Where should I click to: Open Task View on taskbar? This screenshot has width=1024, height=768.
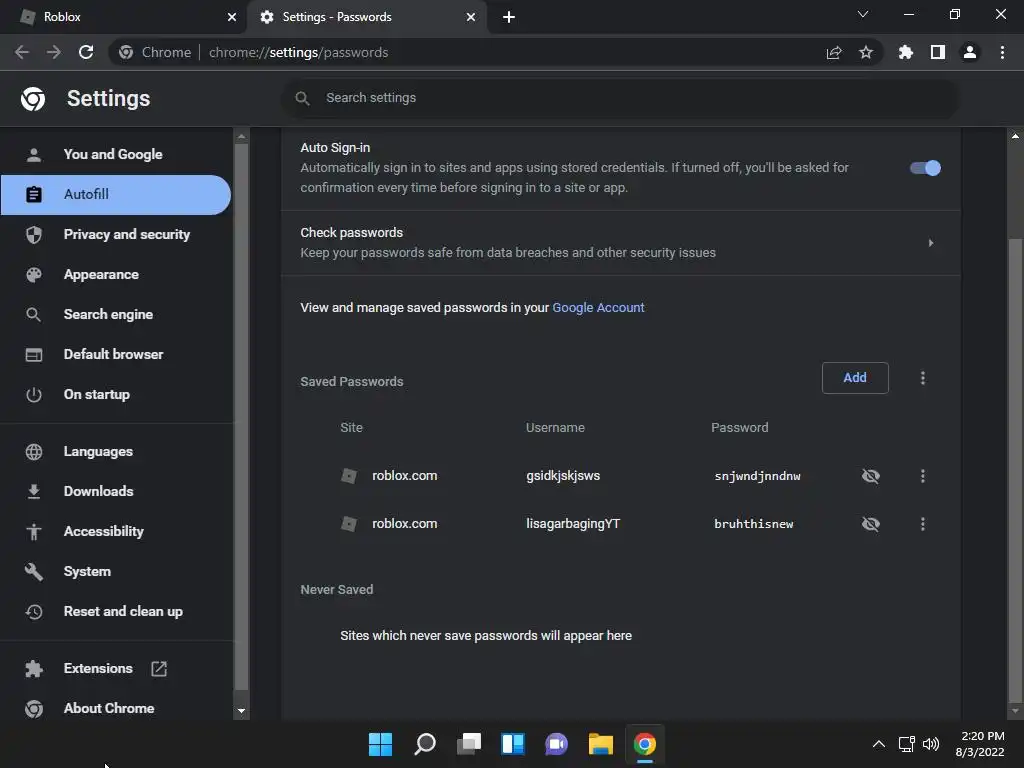(x=469, y=744)
